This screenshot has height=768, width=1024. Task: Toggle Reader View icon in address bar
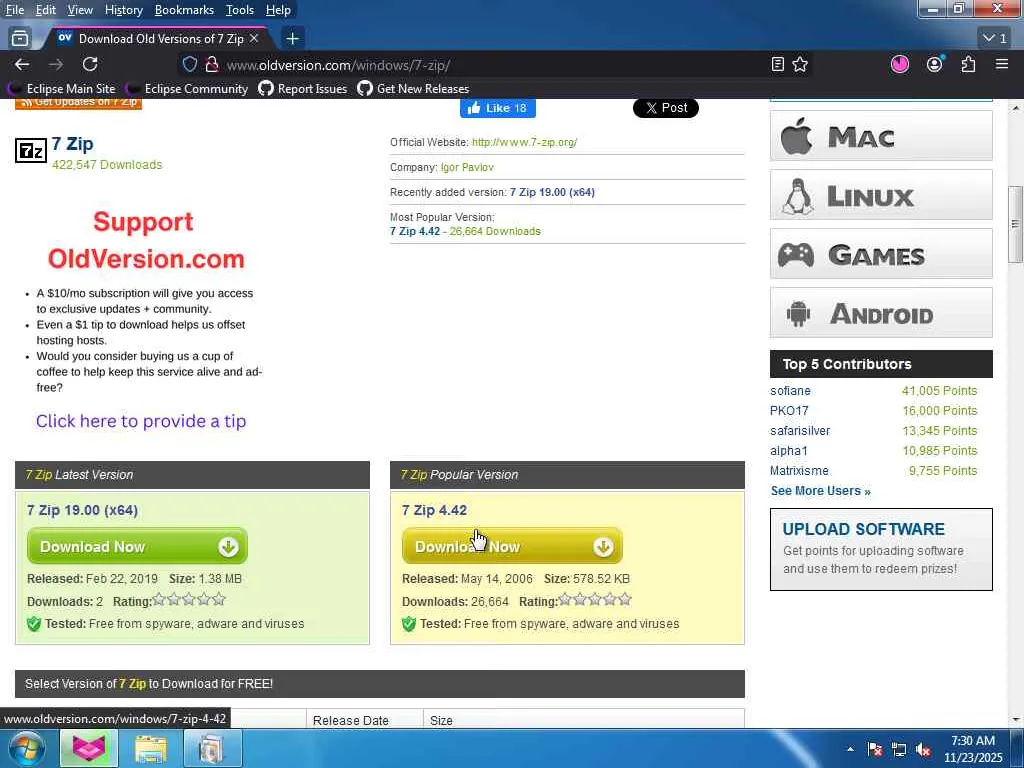click(777, 64)
